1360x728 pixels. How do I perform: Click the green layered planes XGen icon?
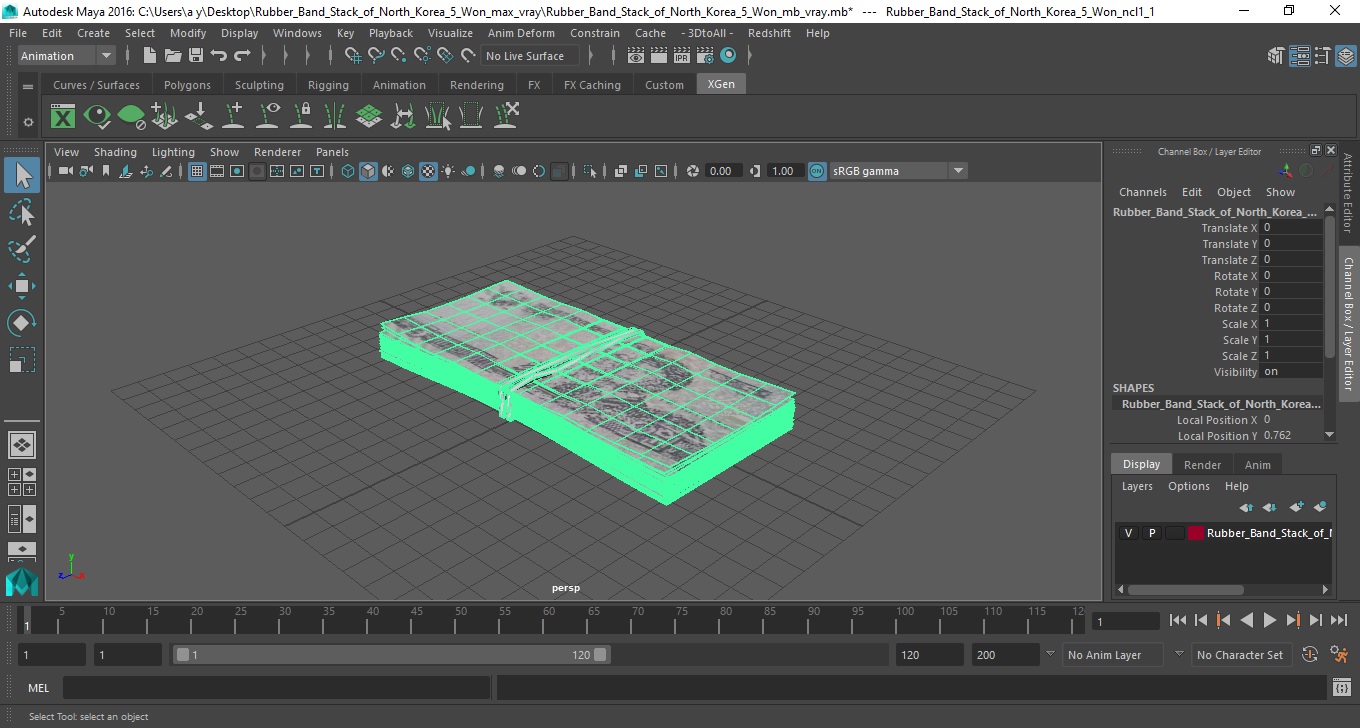[x=369, y=117]
